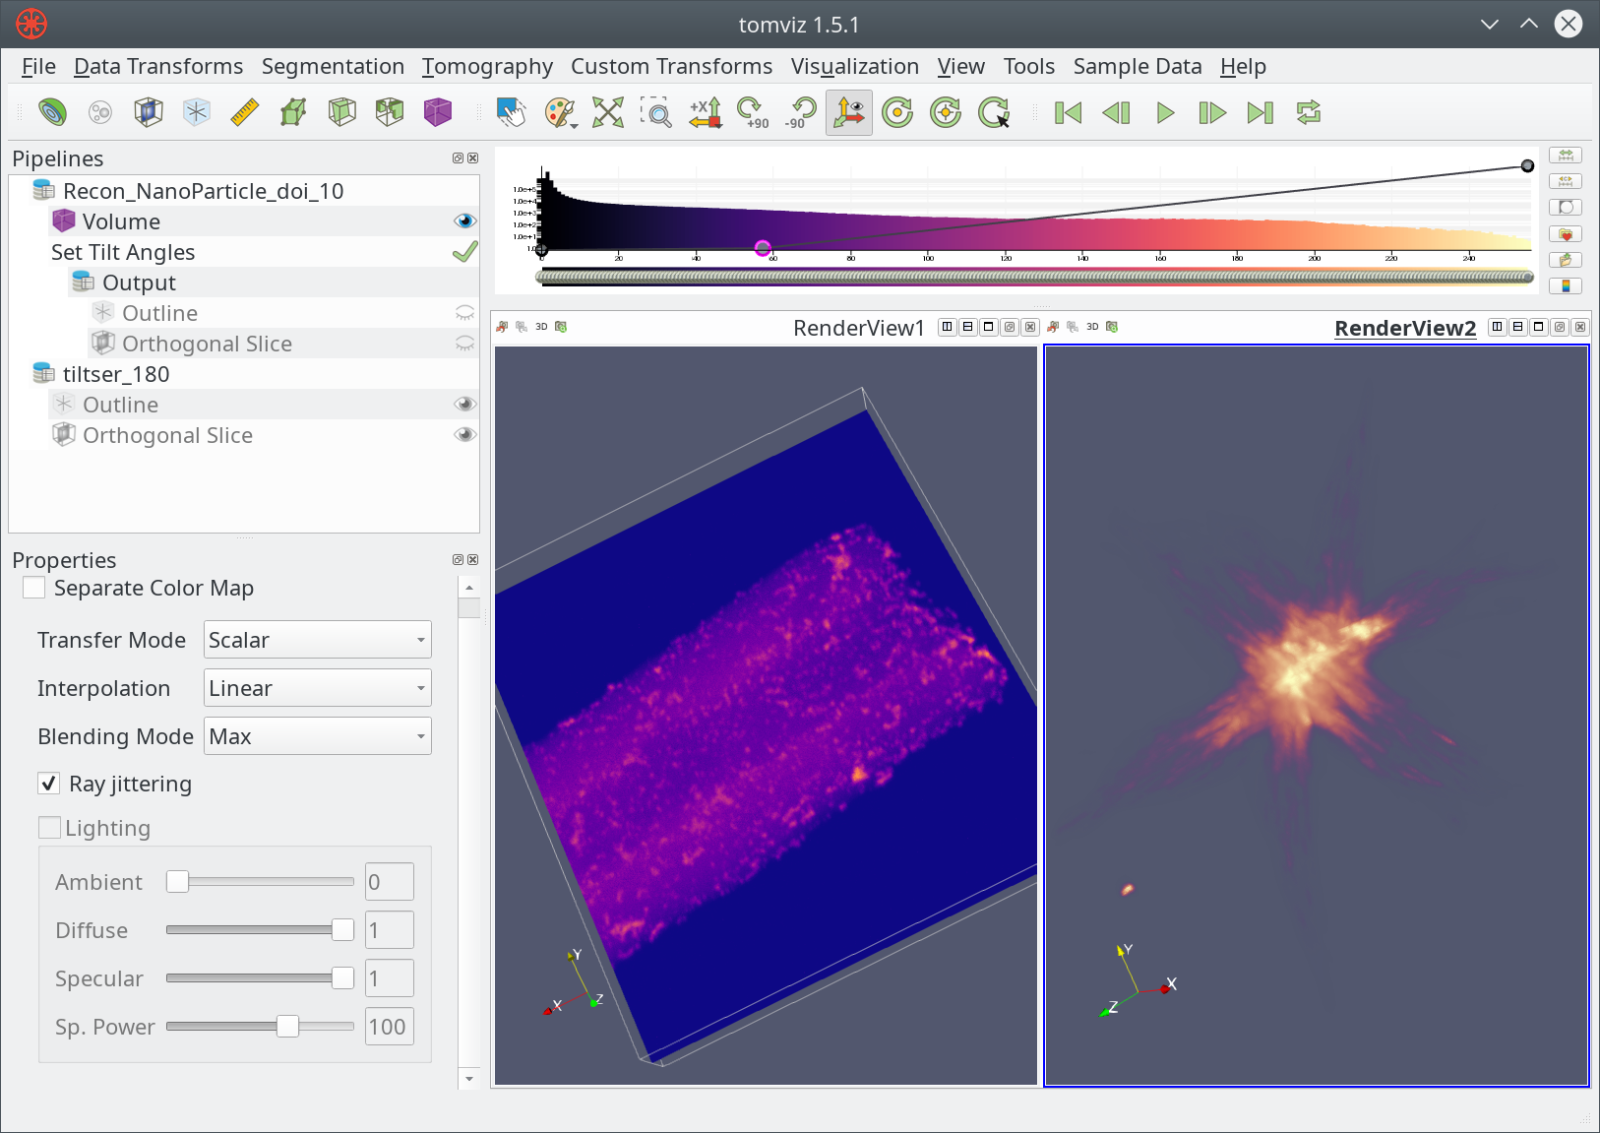1600x1133 pixels.
Task: Select the Orthogonal Slice toolbar icon
Action: tap(148, 112)
